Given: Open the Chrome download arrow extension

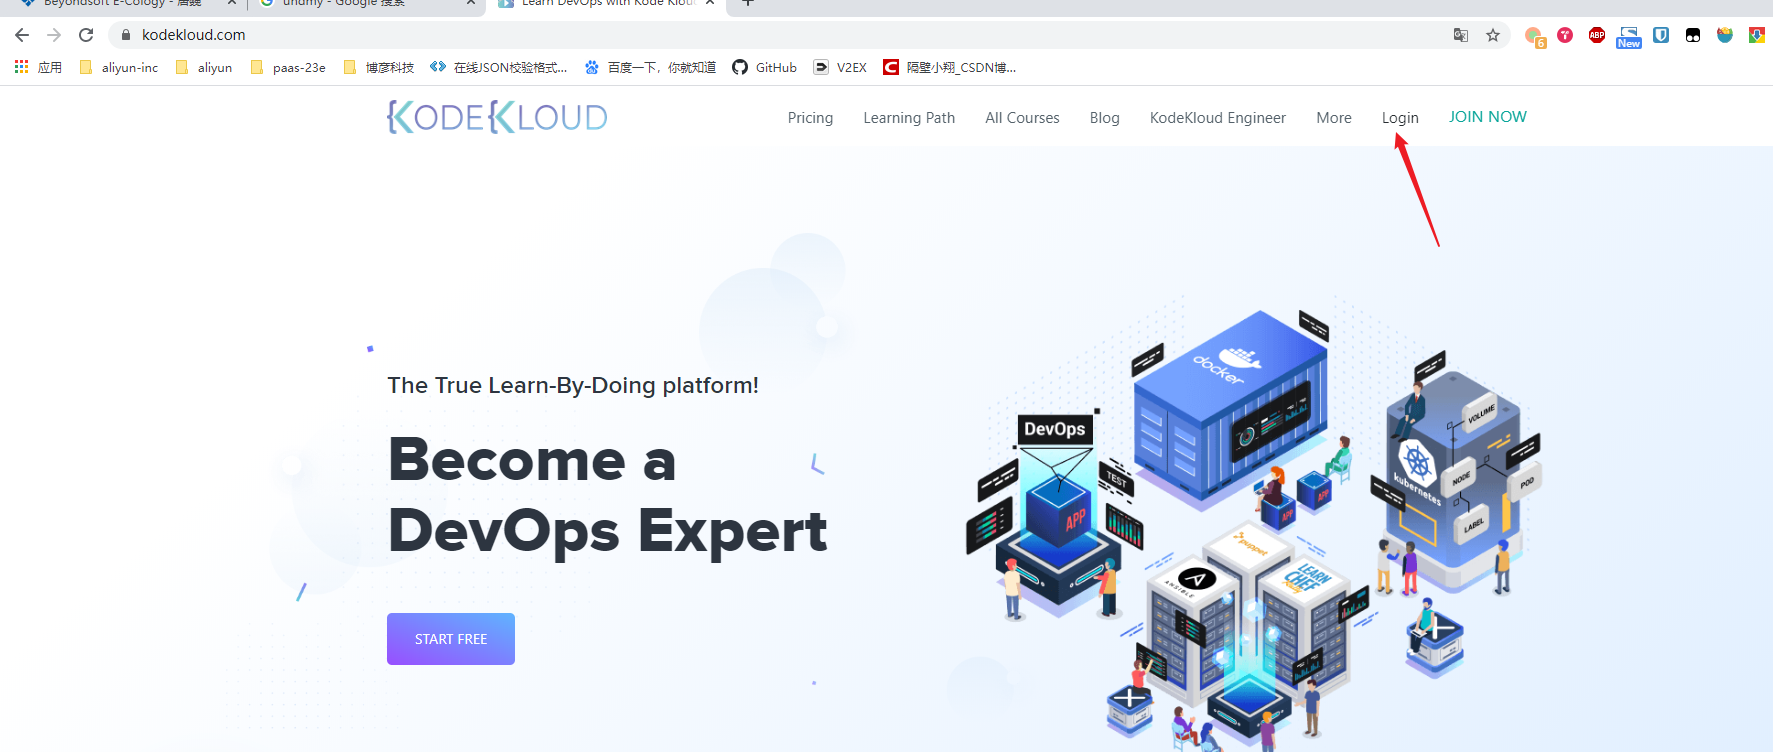Looking at the screenshot, I should [1757, 35].
